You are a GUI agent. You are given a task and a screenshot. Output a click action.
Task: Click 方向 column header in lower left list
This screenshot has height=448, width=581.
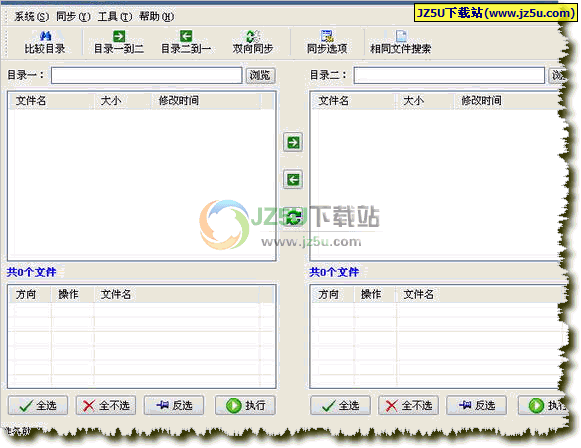pyautogui.click(x=30, y=295)
